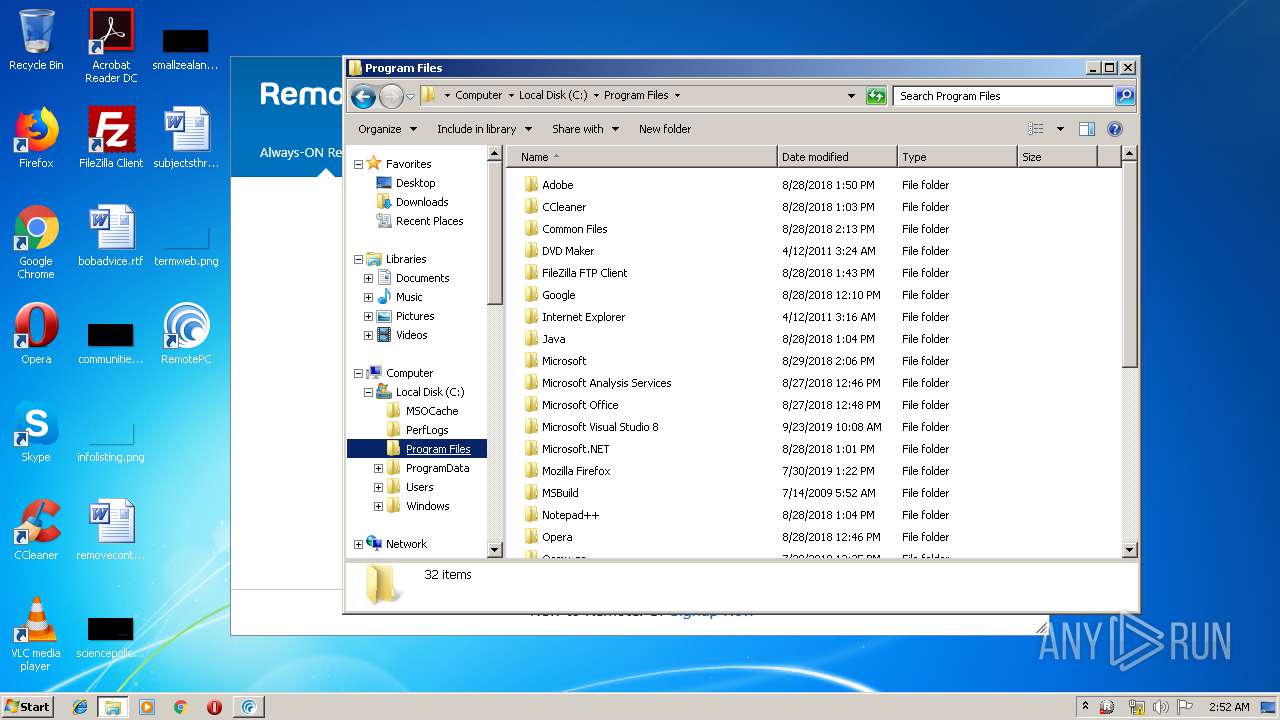Screen dimensions: 1280x720
Task: Toggle the preview pane icon
Action: point(1087,129)
